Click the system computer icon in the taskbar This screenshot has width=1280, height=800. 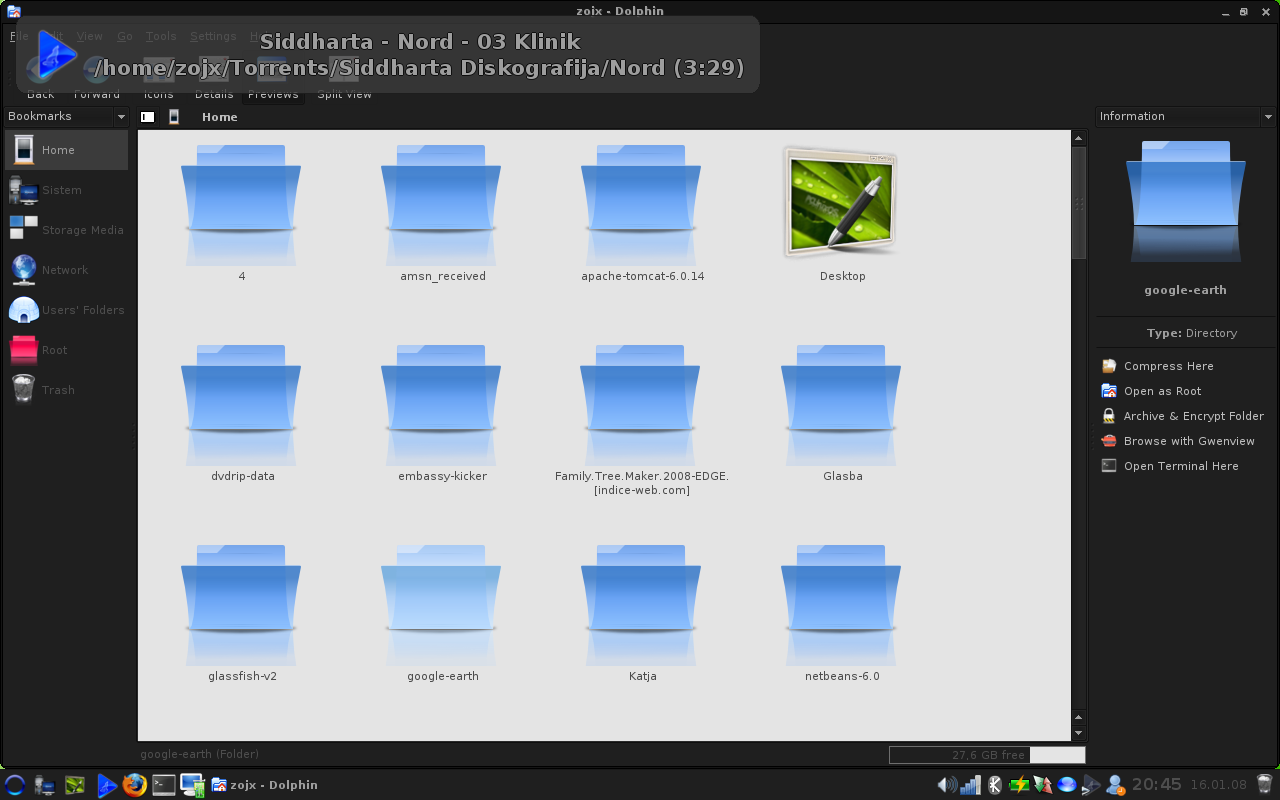coord(44,785)
